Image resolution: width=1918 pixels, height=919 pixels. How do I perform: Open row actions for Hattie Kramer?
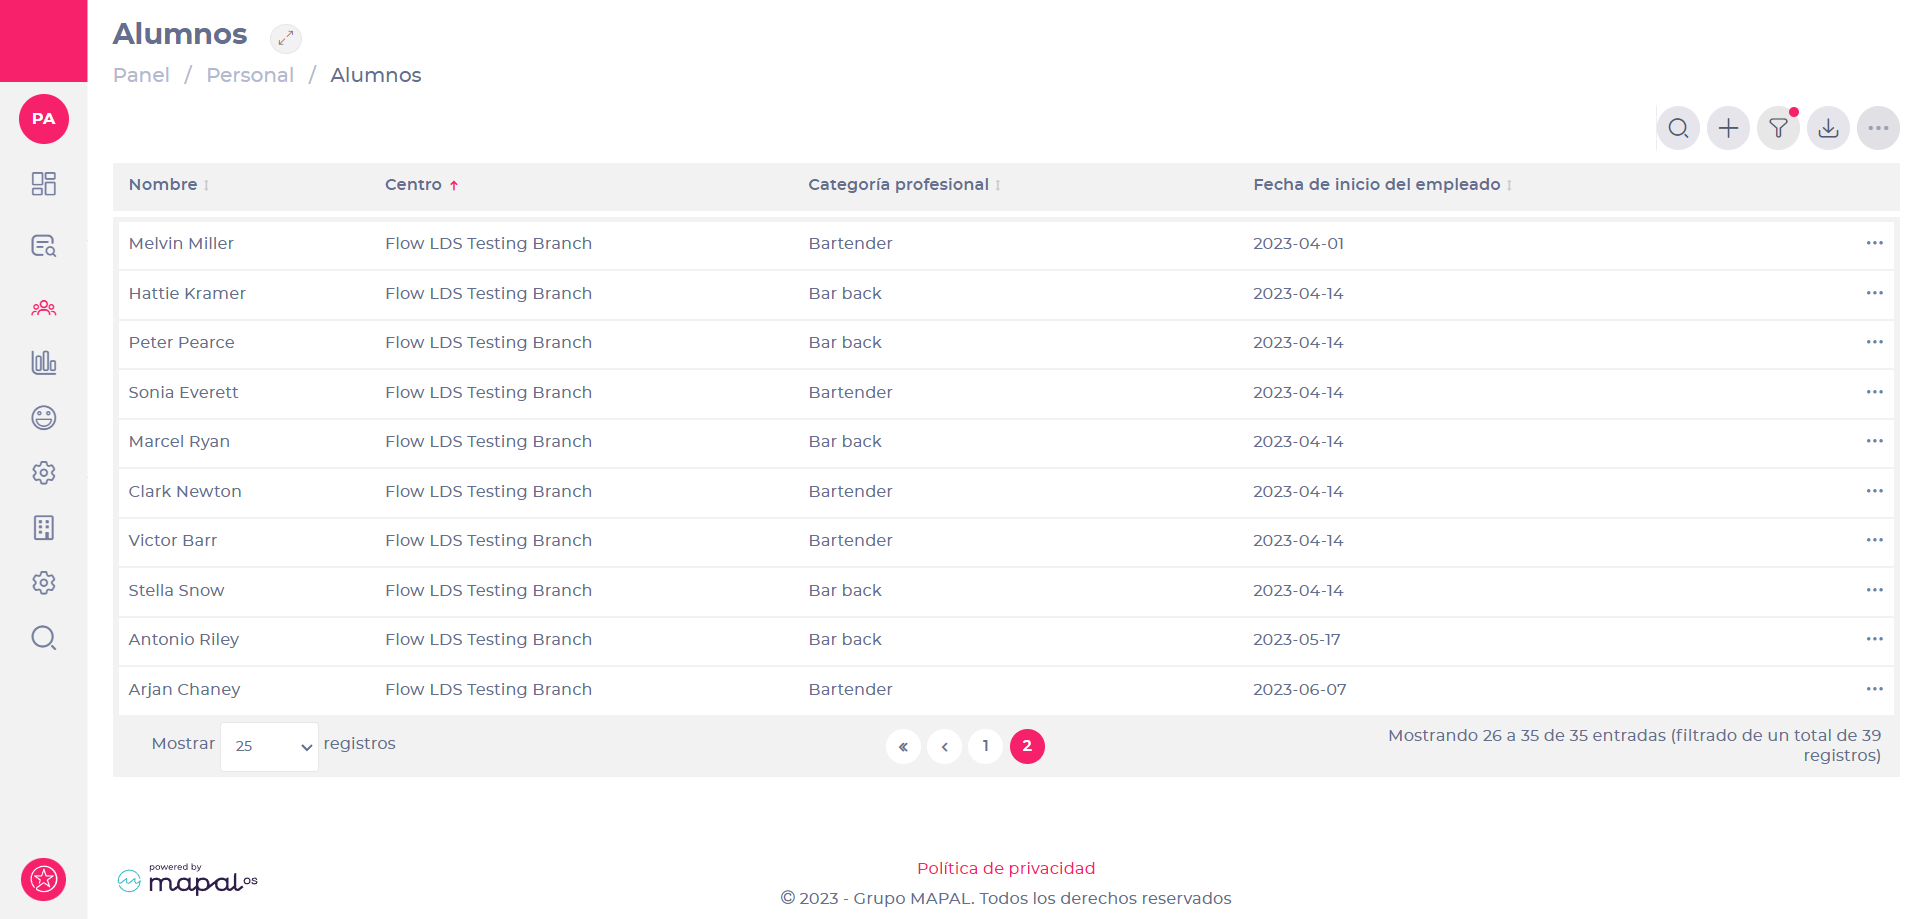pyautogui.click(x=1875, y=293)
